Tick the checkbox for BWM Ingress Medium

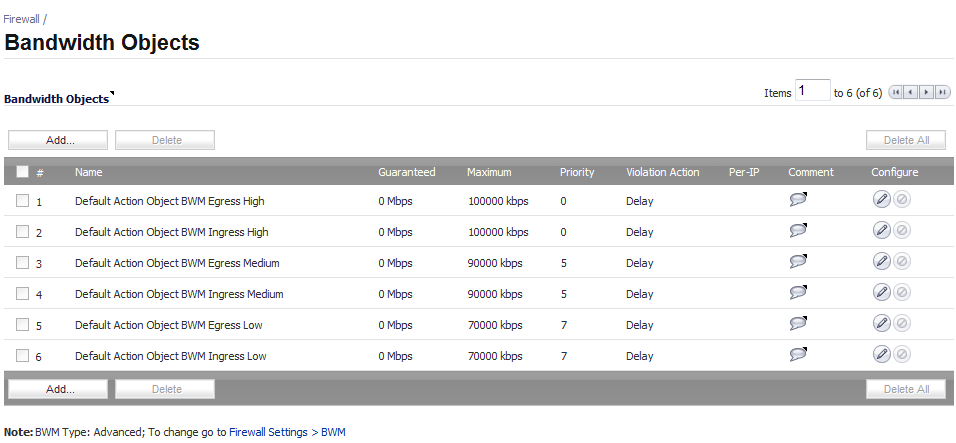(23, 294)
